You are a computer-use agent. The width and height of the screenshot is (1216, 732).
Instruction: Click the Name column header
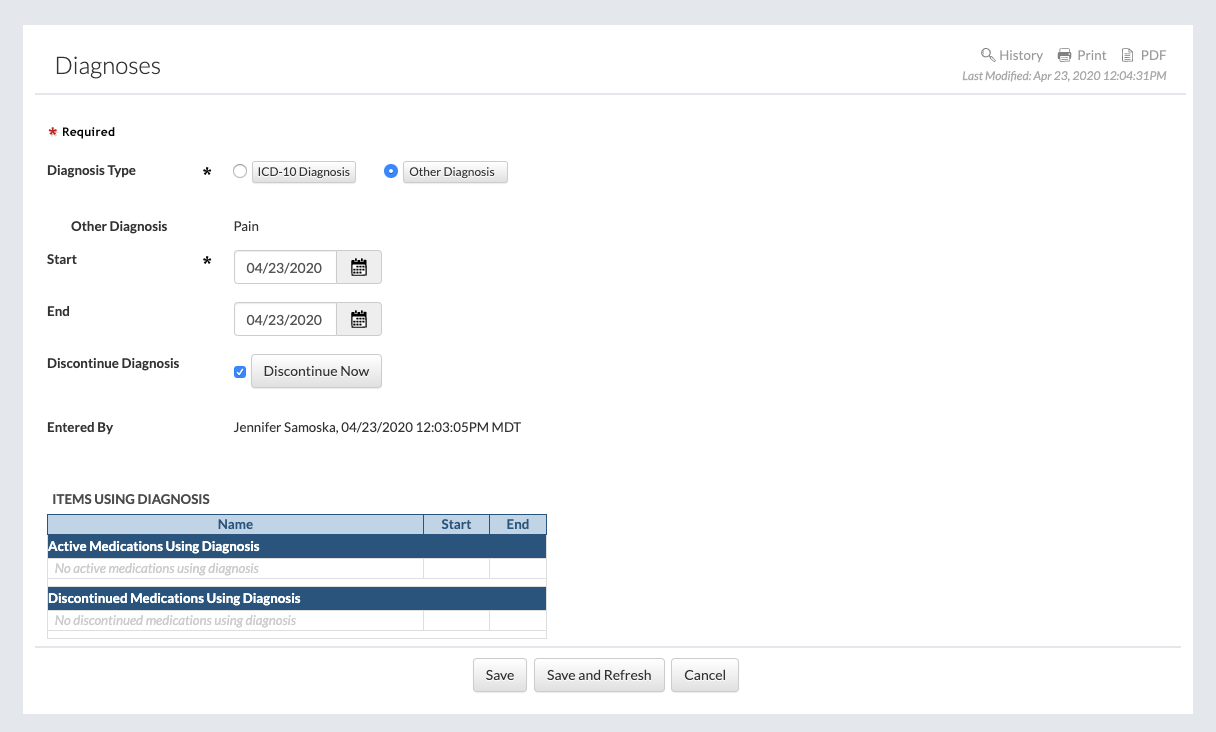235,524
